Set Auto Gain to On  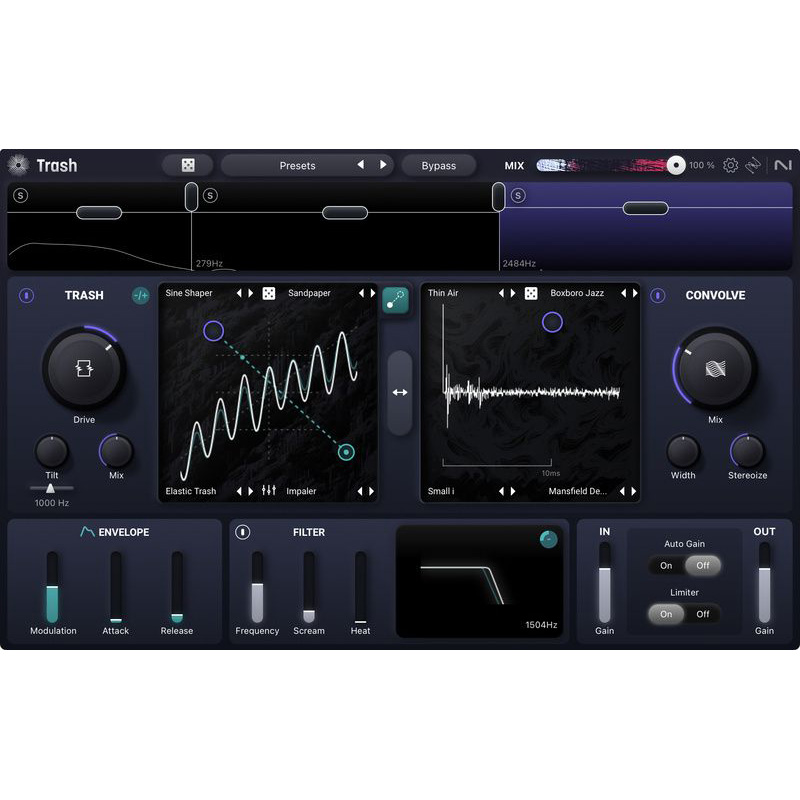point(666,565)
